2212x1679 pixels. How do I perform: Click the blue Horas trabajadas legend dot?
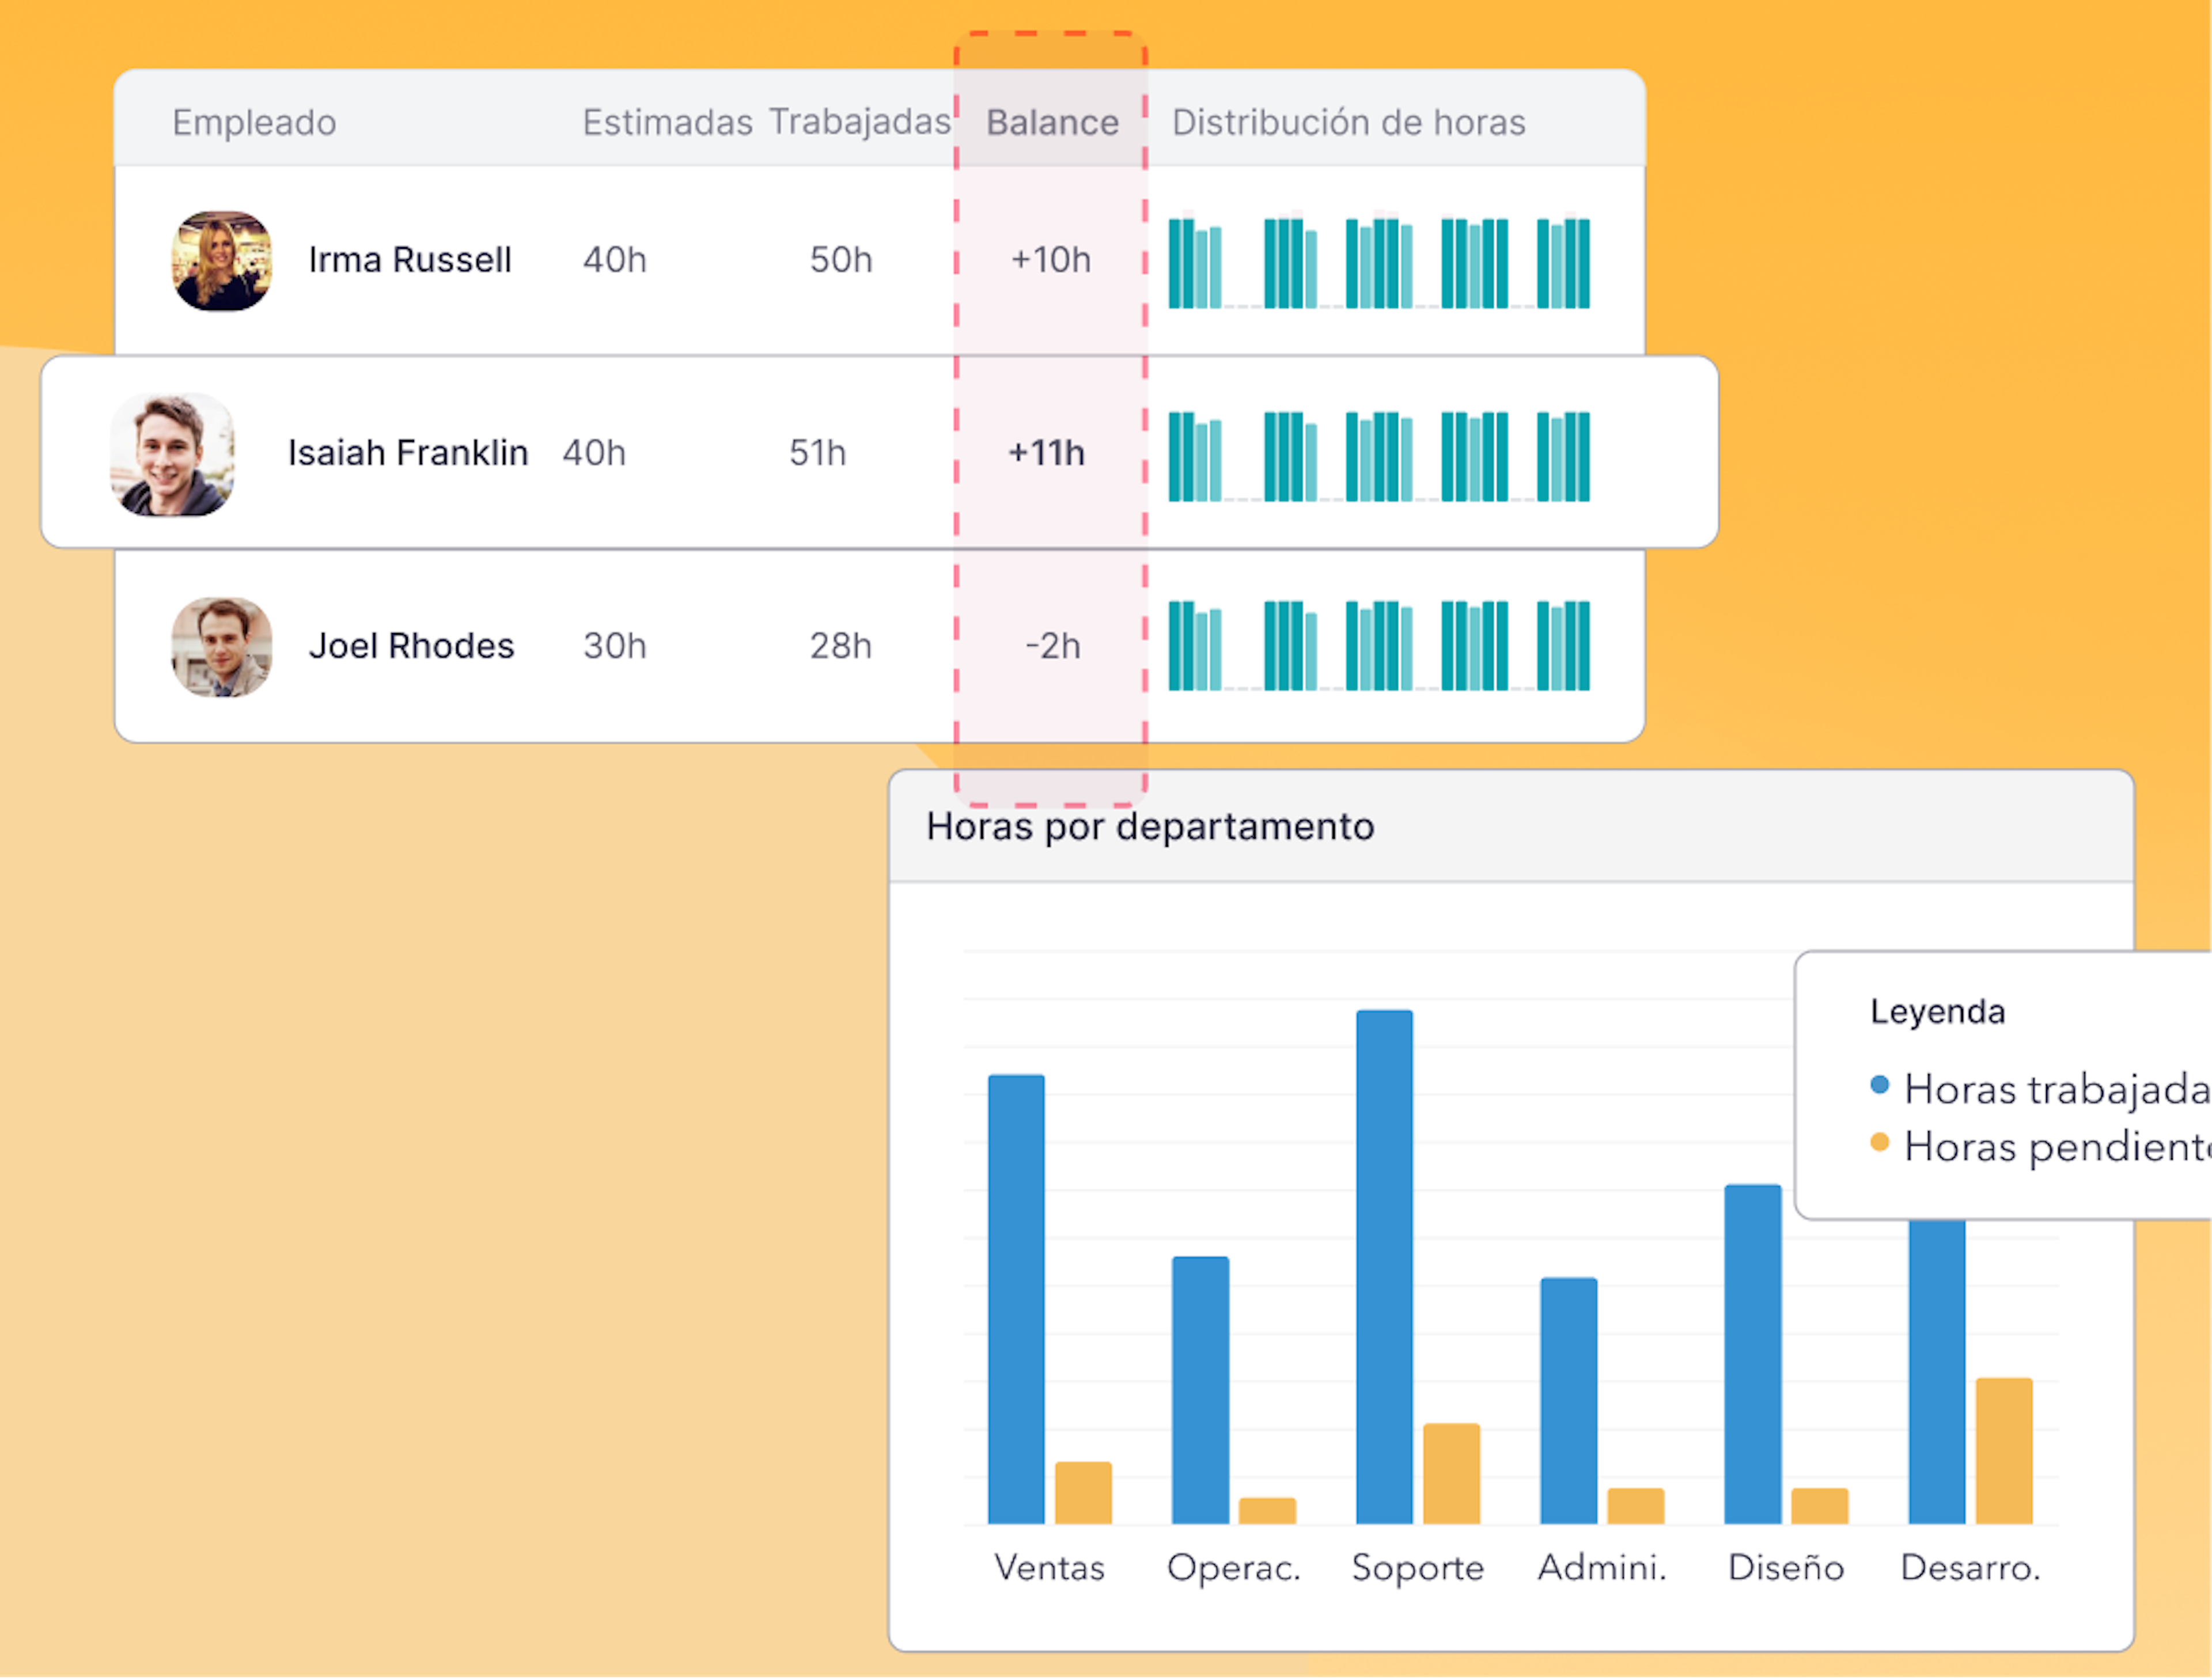1879,1085
